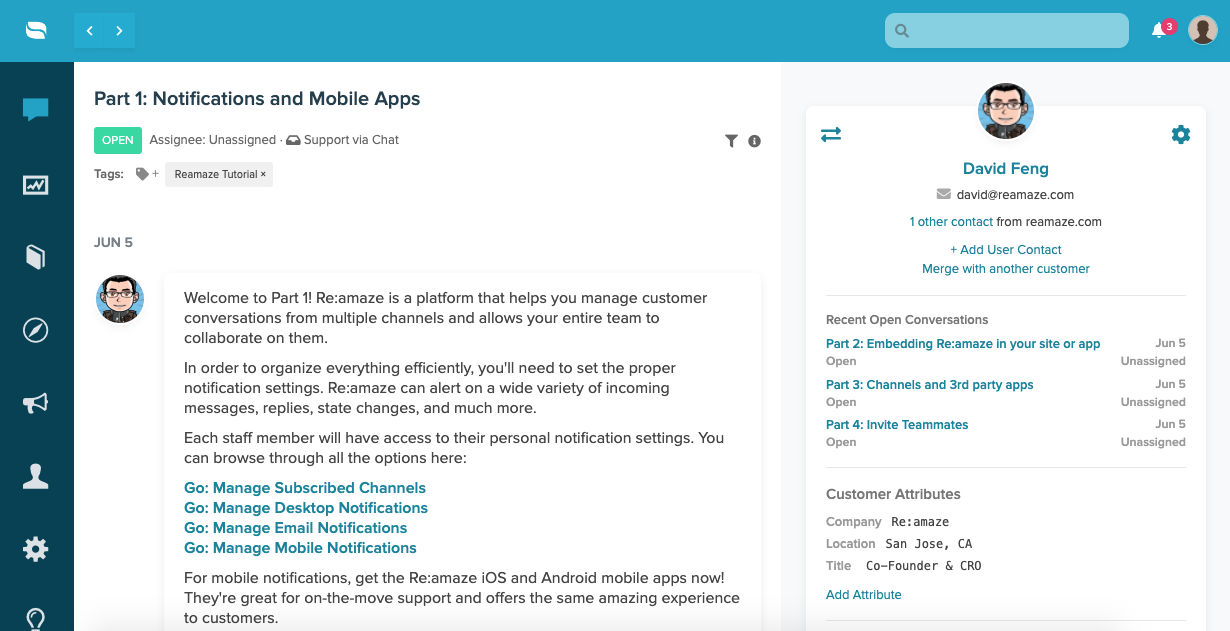Viewport: 1230px width, 631px height.
Task: Click David Feng's large avatar in customer panel
Action: pos(1006,111)
